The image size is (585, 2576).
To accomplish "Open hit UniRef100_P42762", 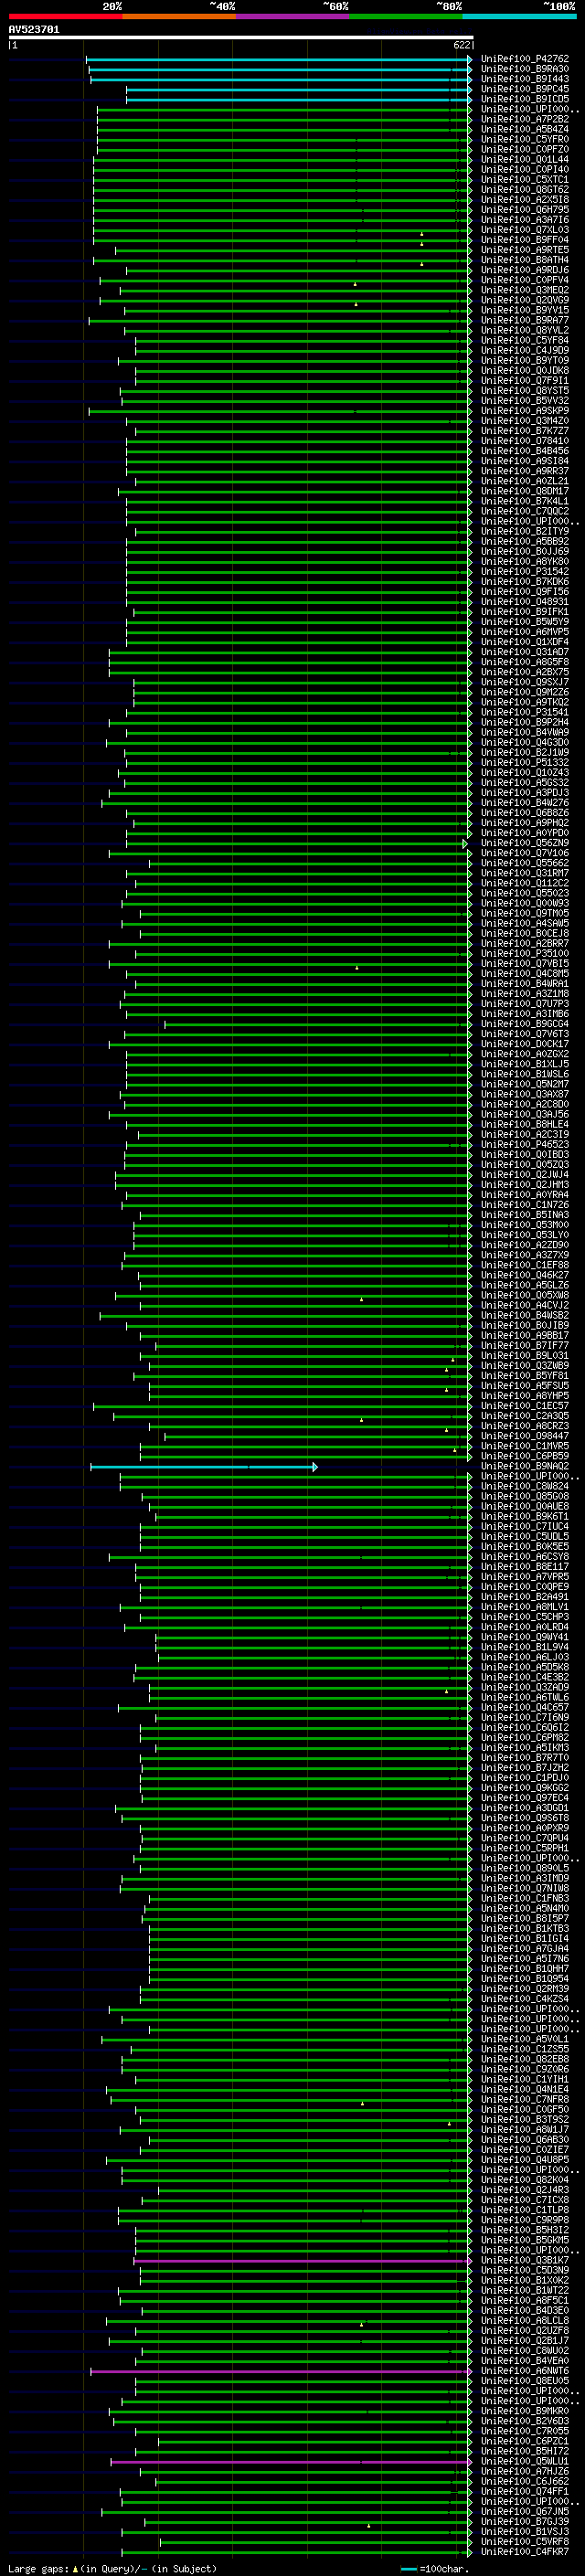I will (524, 59).
